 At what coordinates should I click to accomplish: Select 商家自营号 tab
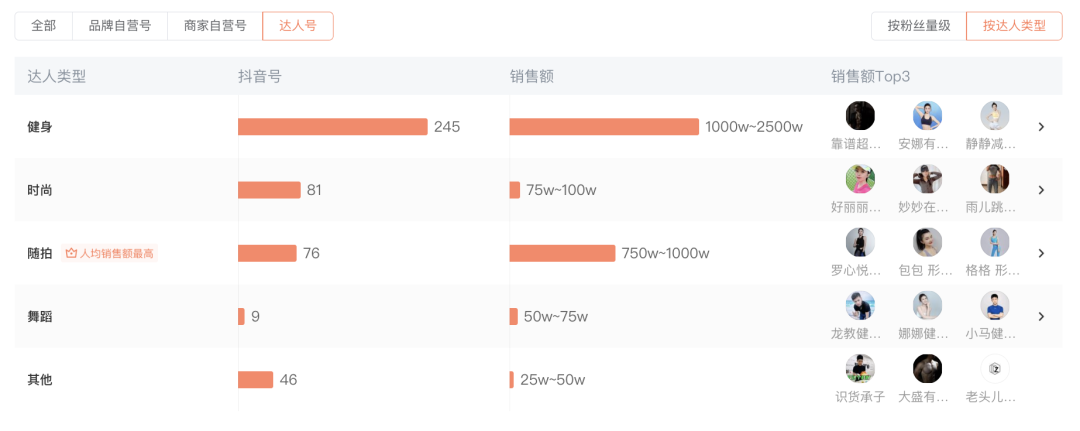[x=215, y=26]
